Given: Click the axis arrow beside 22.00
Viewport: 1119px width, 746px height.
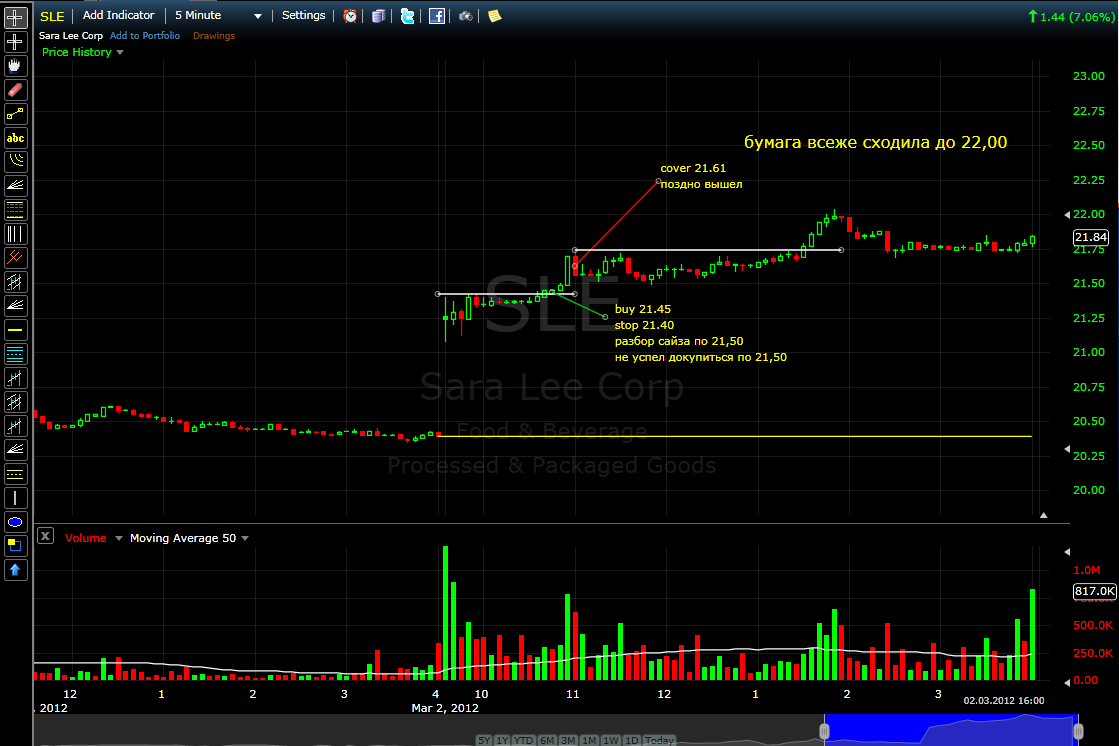Looking at the screenshot, I should tap(1067, 214).
